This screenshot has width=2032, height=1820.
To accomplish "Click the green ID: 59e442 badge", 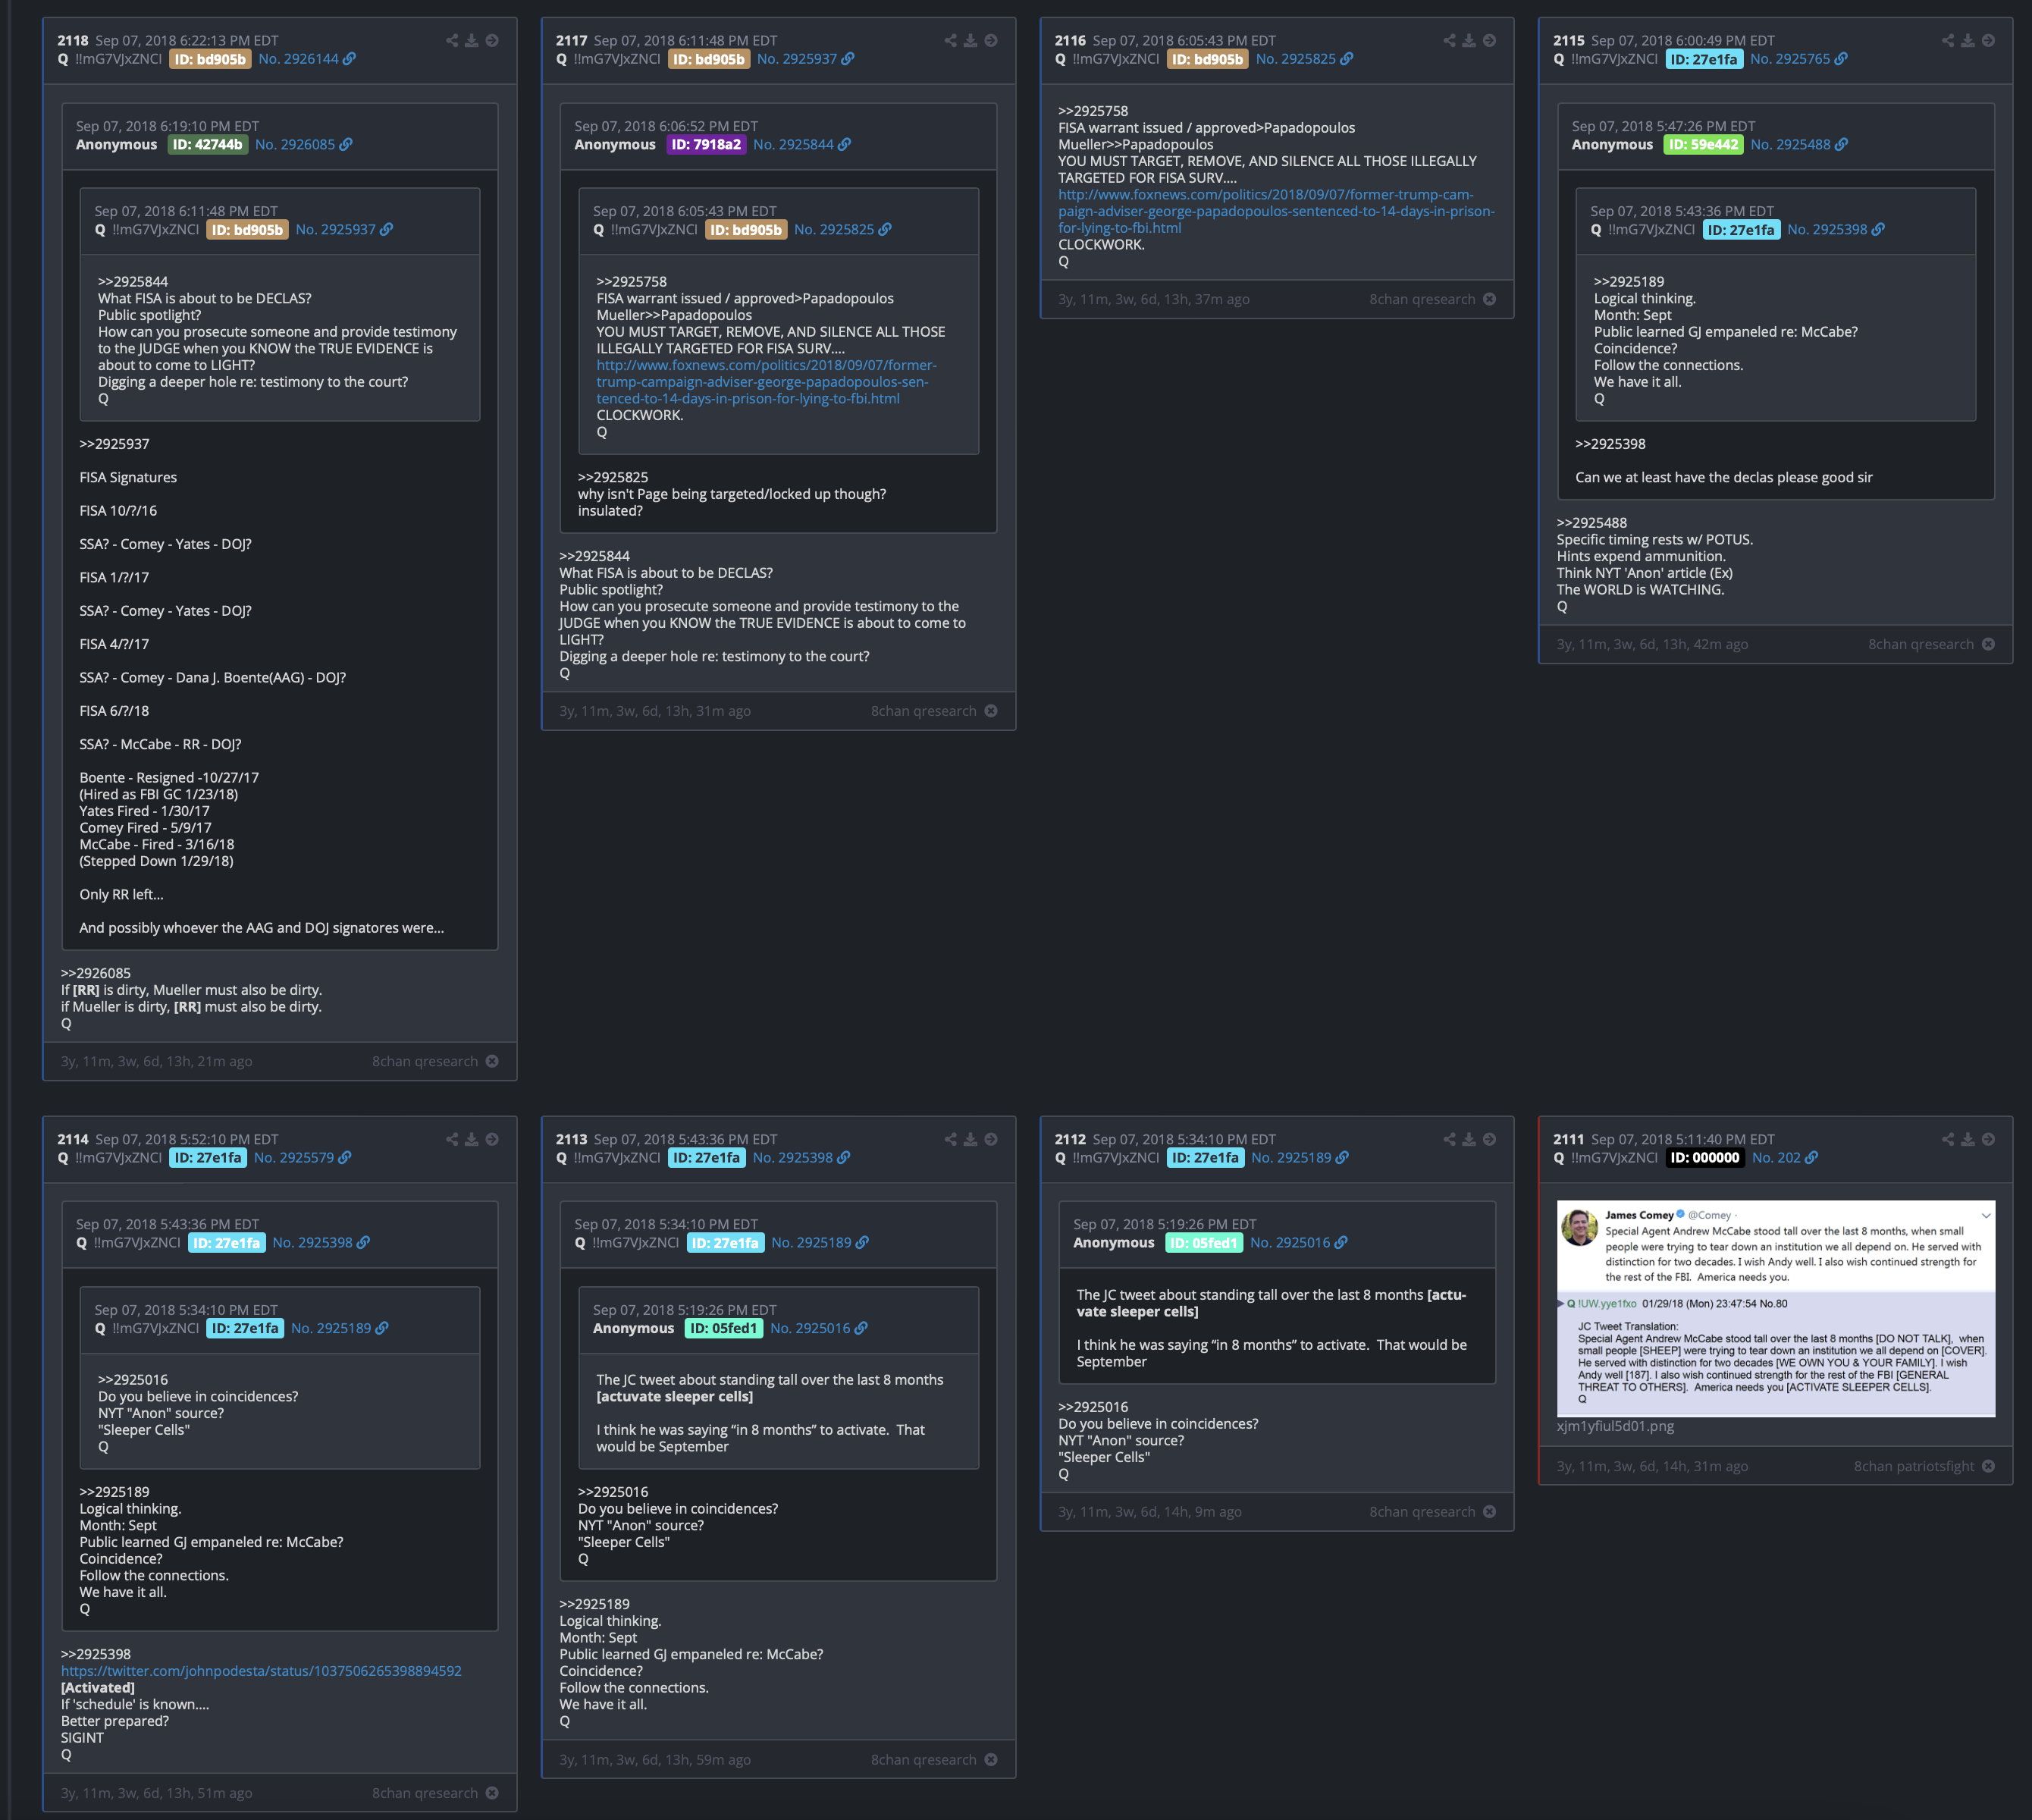I will (x=1703, y=144).
